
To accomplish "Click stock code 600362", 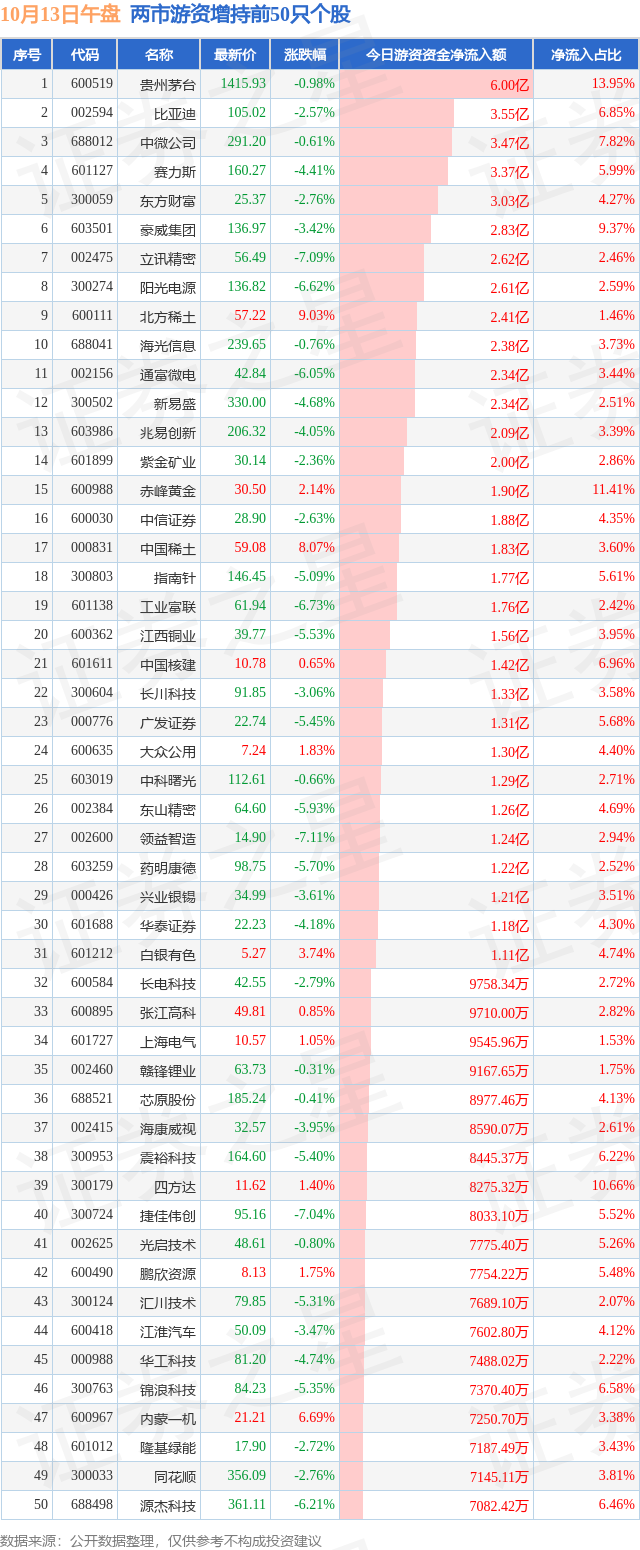I will pos(92,635).
